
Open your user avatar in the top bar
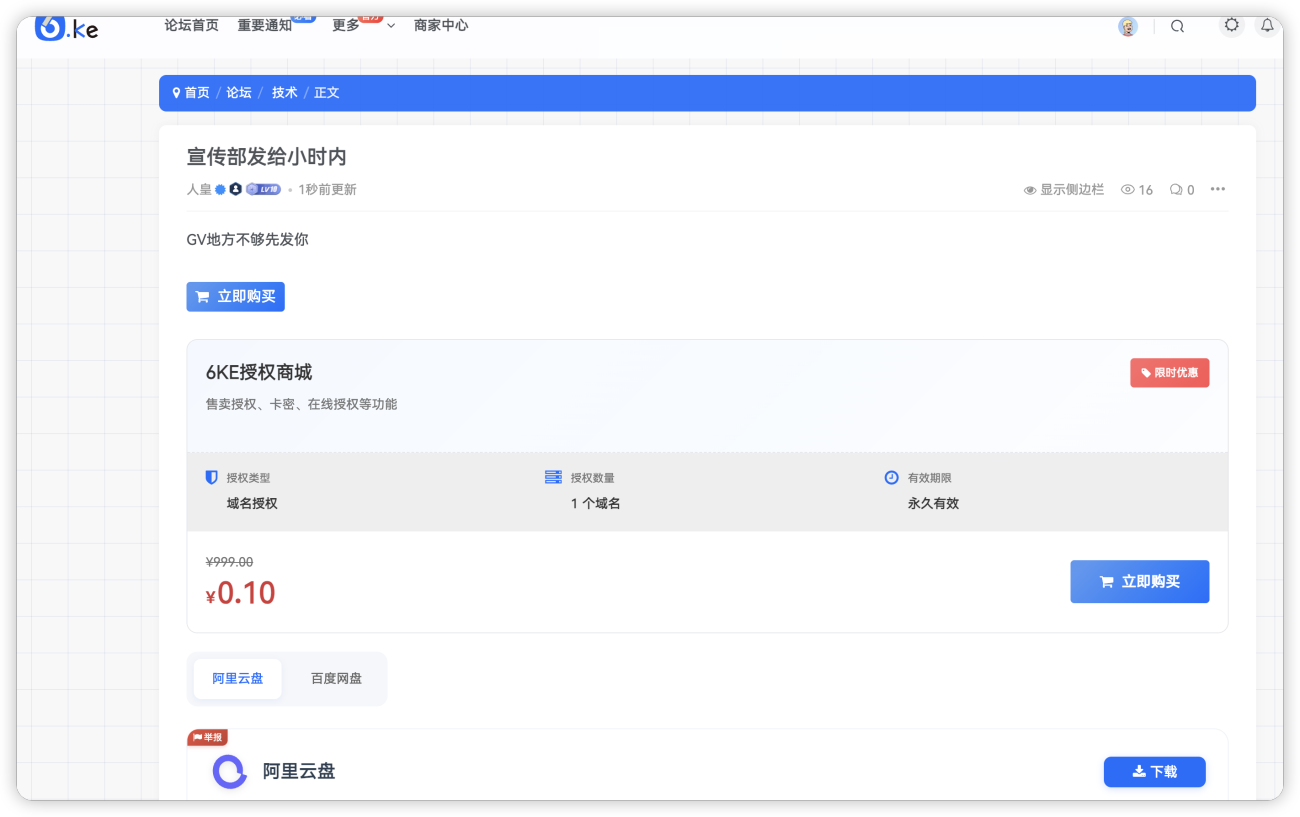1128,26
